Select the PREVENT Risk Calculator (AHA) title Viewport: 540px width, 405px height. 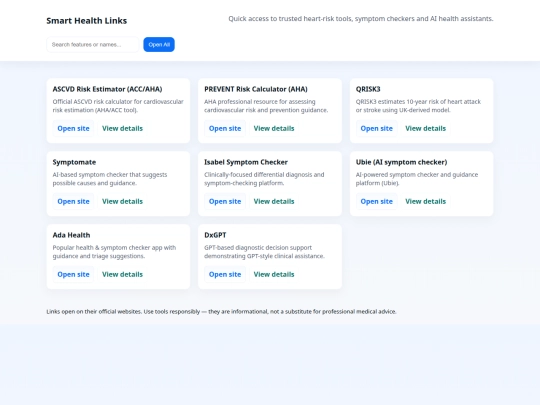coord(256,89)
